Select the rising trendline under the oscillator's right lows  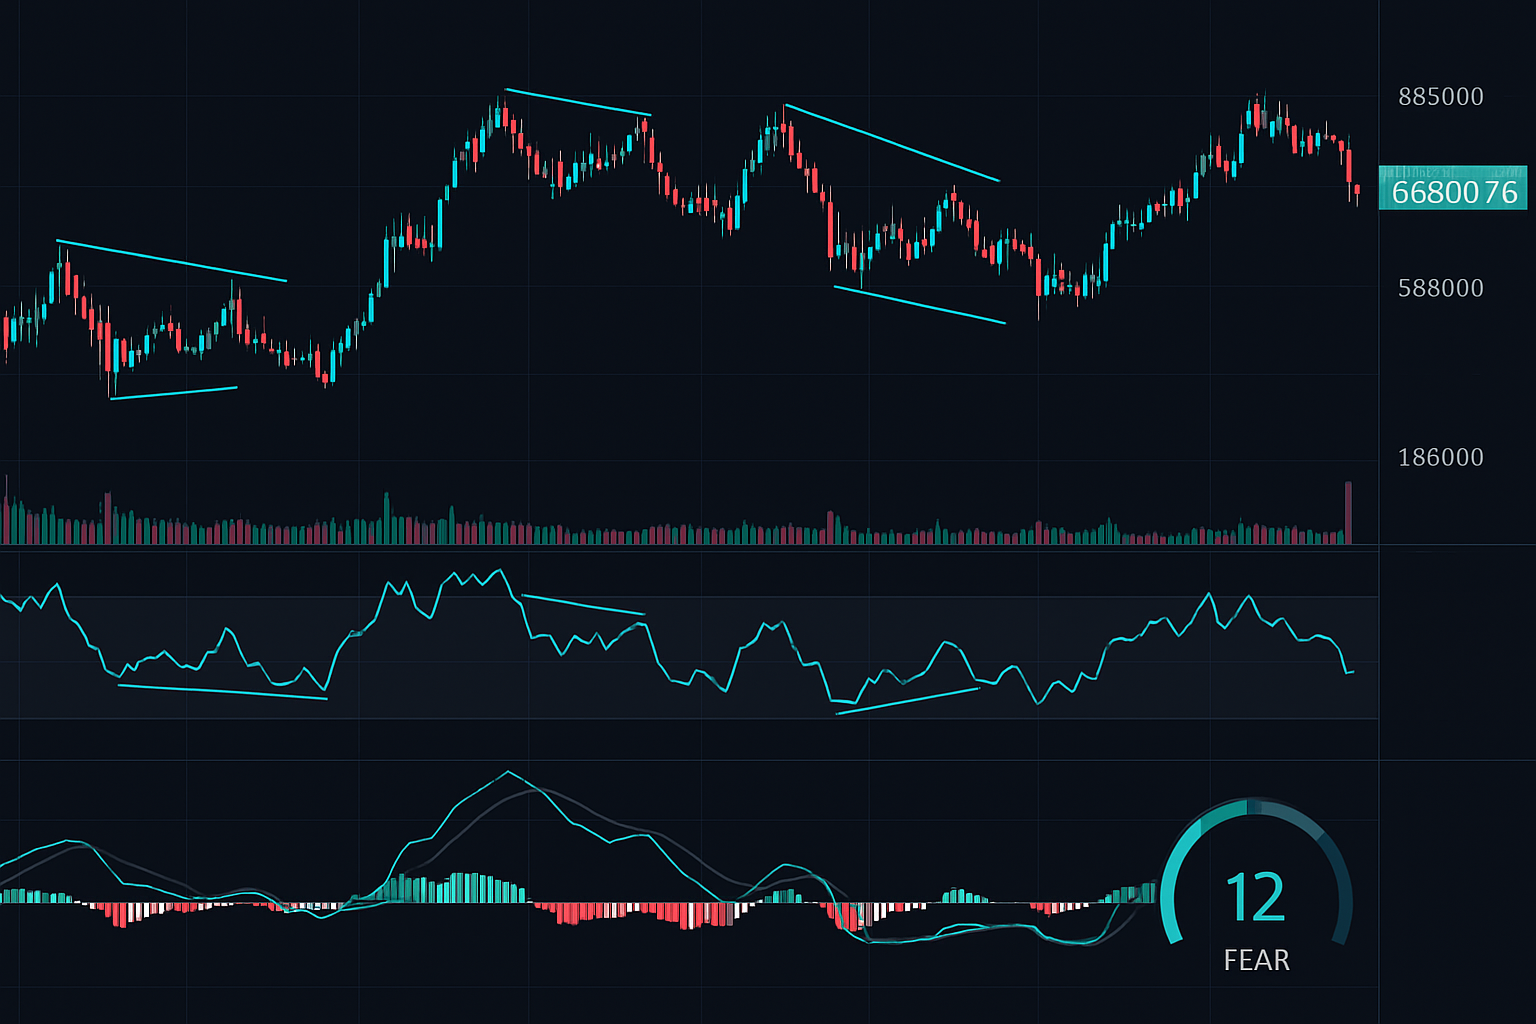tap(906, 701)
